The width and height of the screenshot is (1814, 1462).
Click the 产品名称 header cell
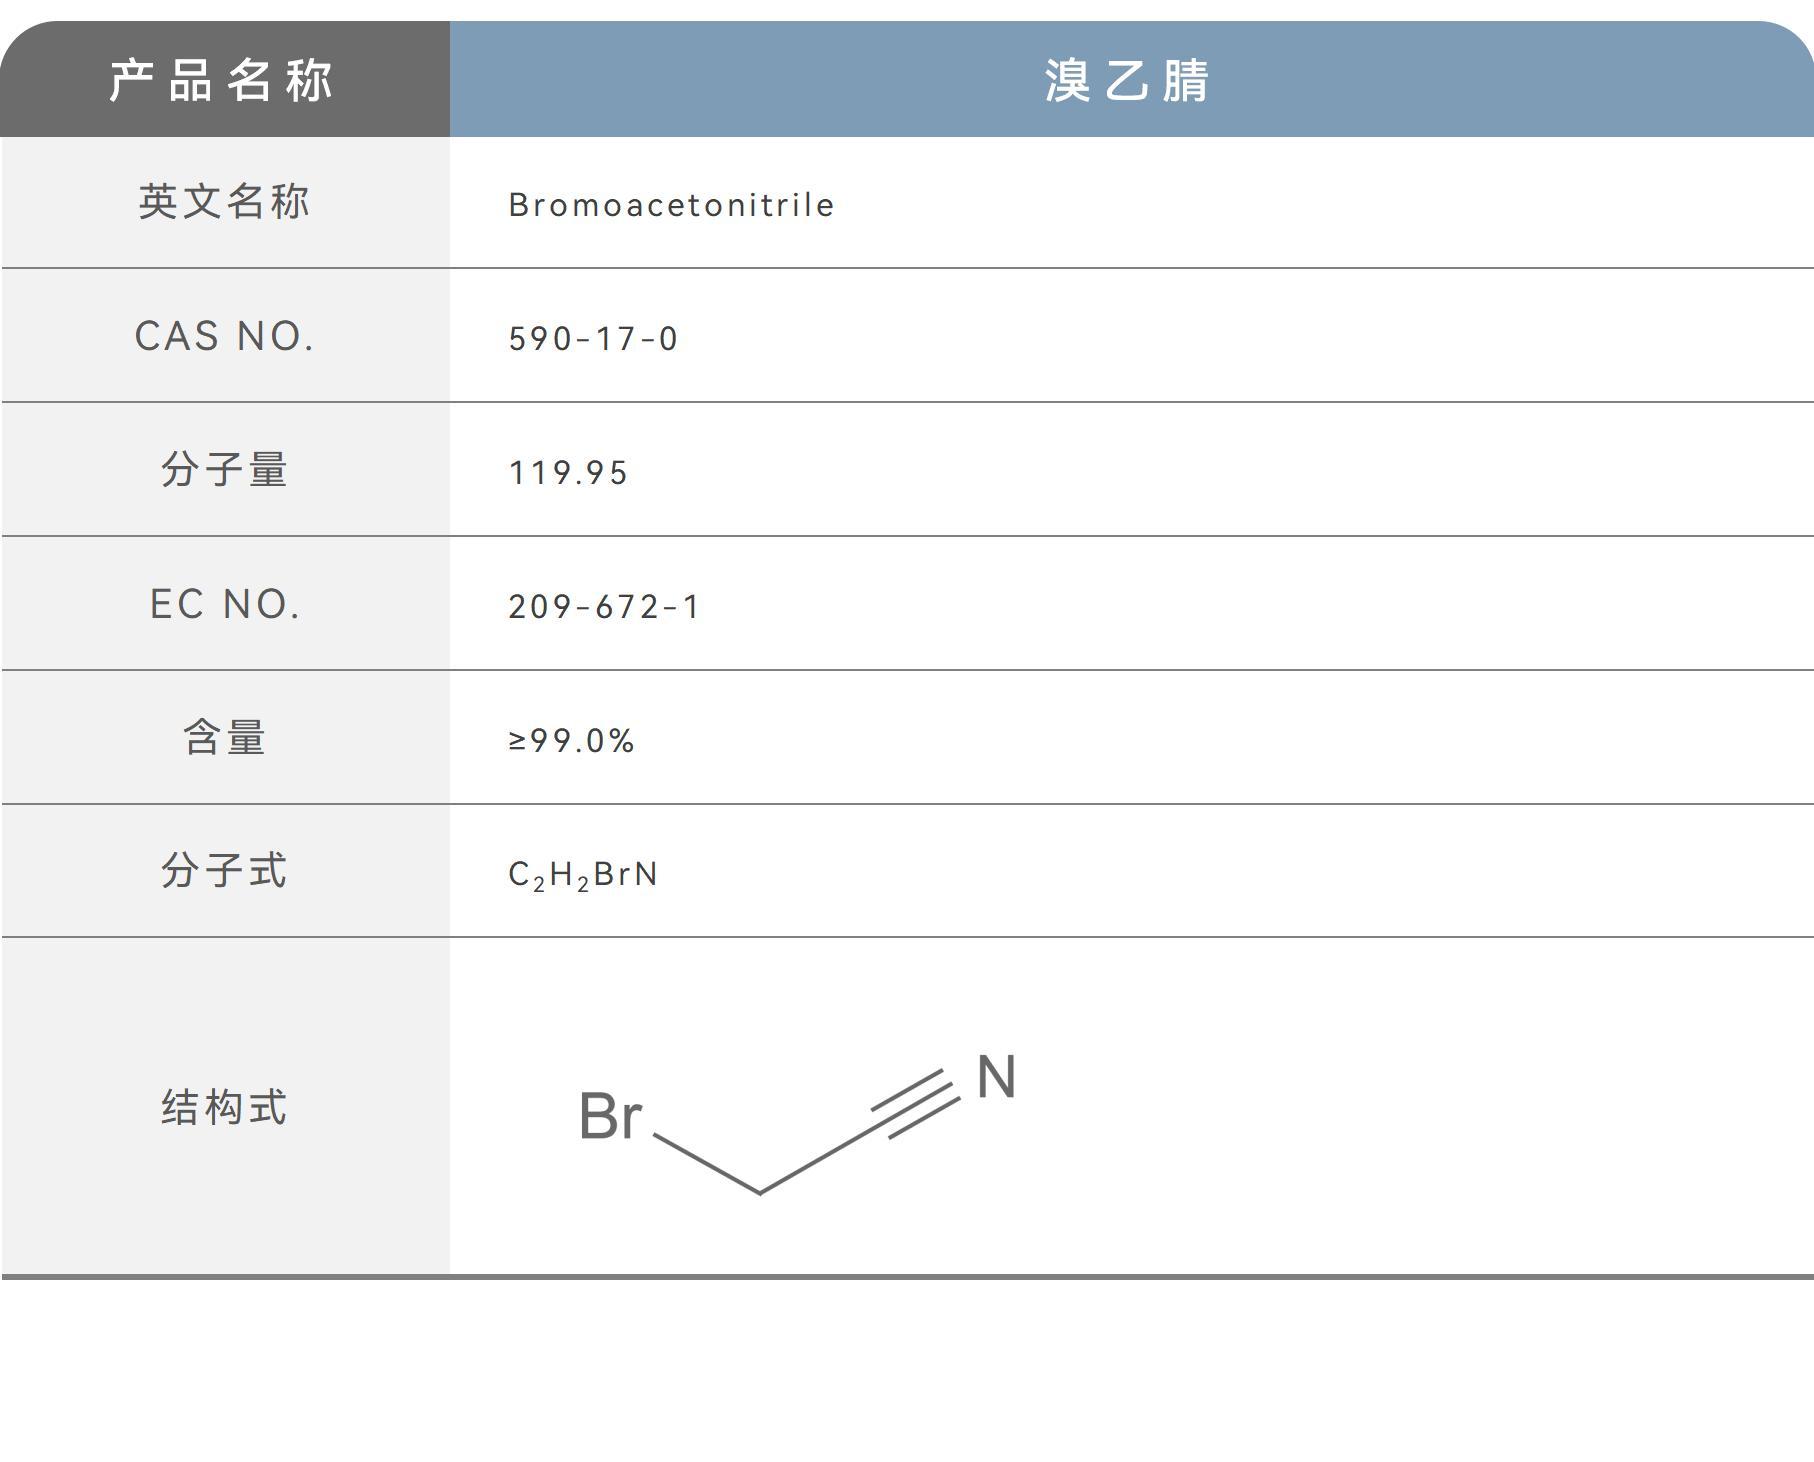pyautogui.click(x=221, y=80)
